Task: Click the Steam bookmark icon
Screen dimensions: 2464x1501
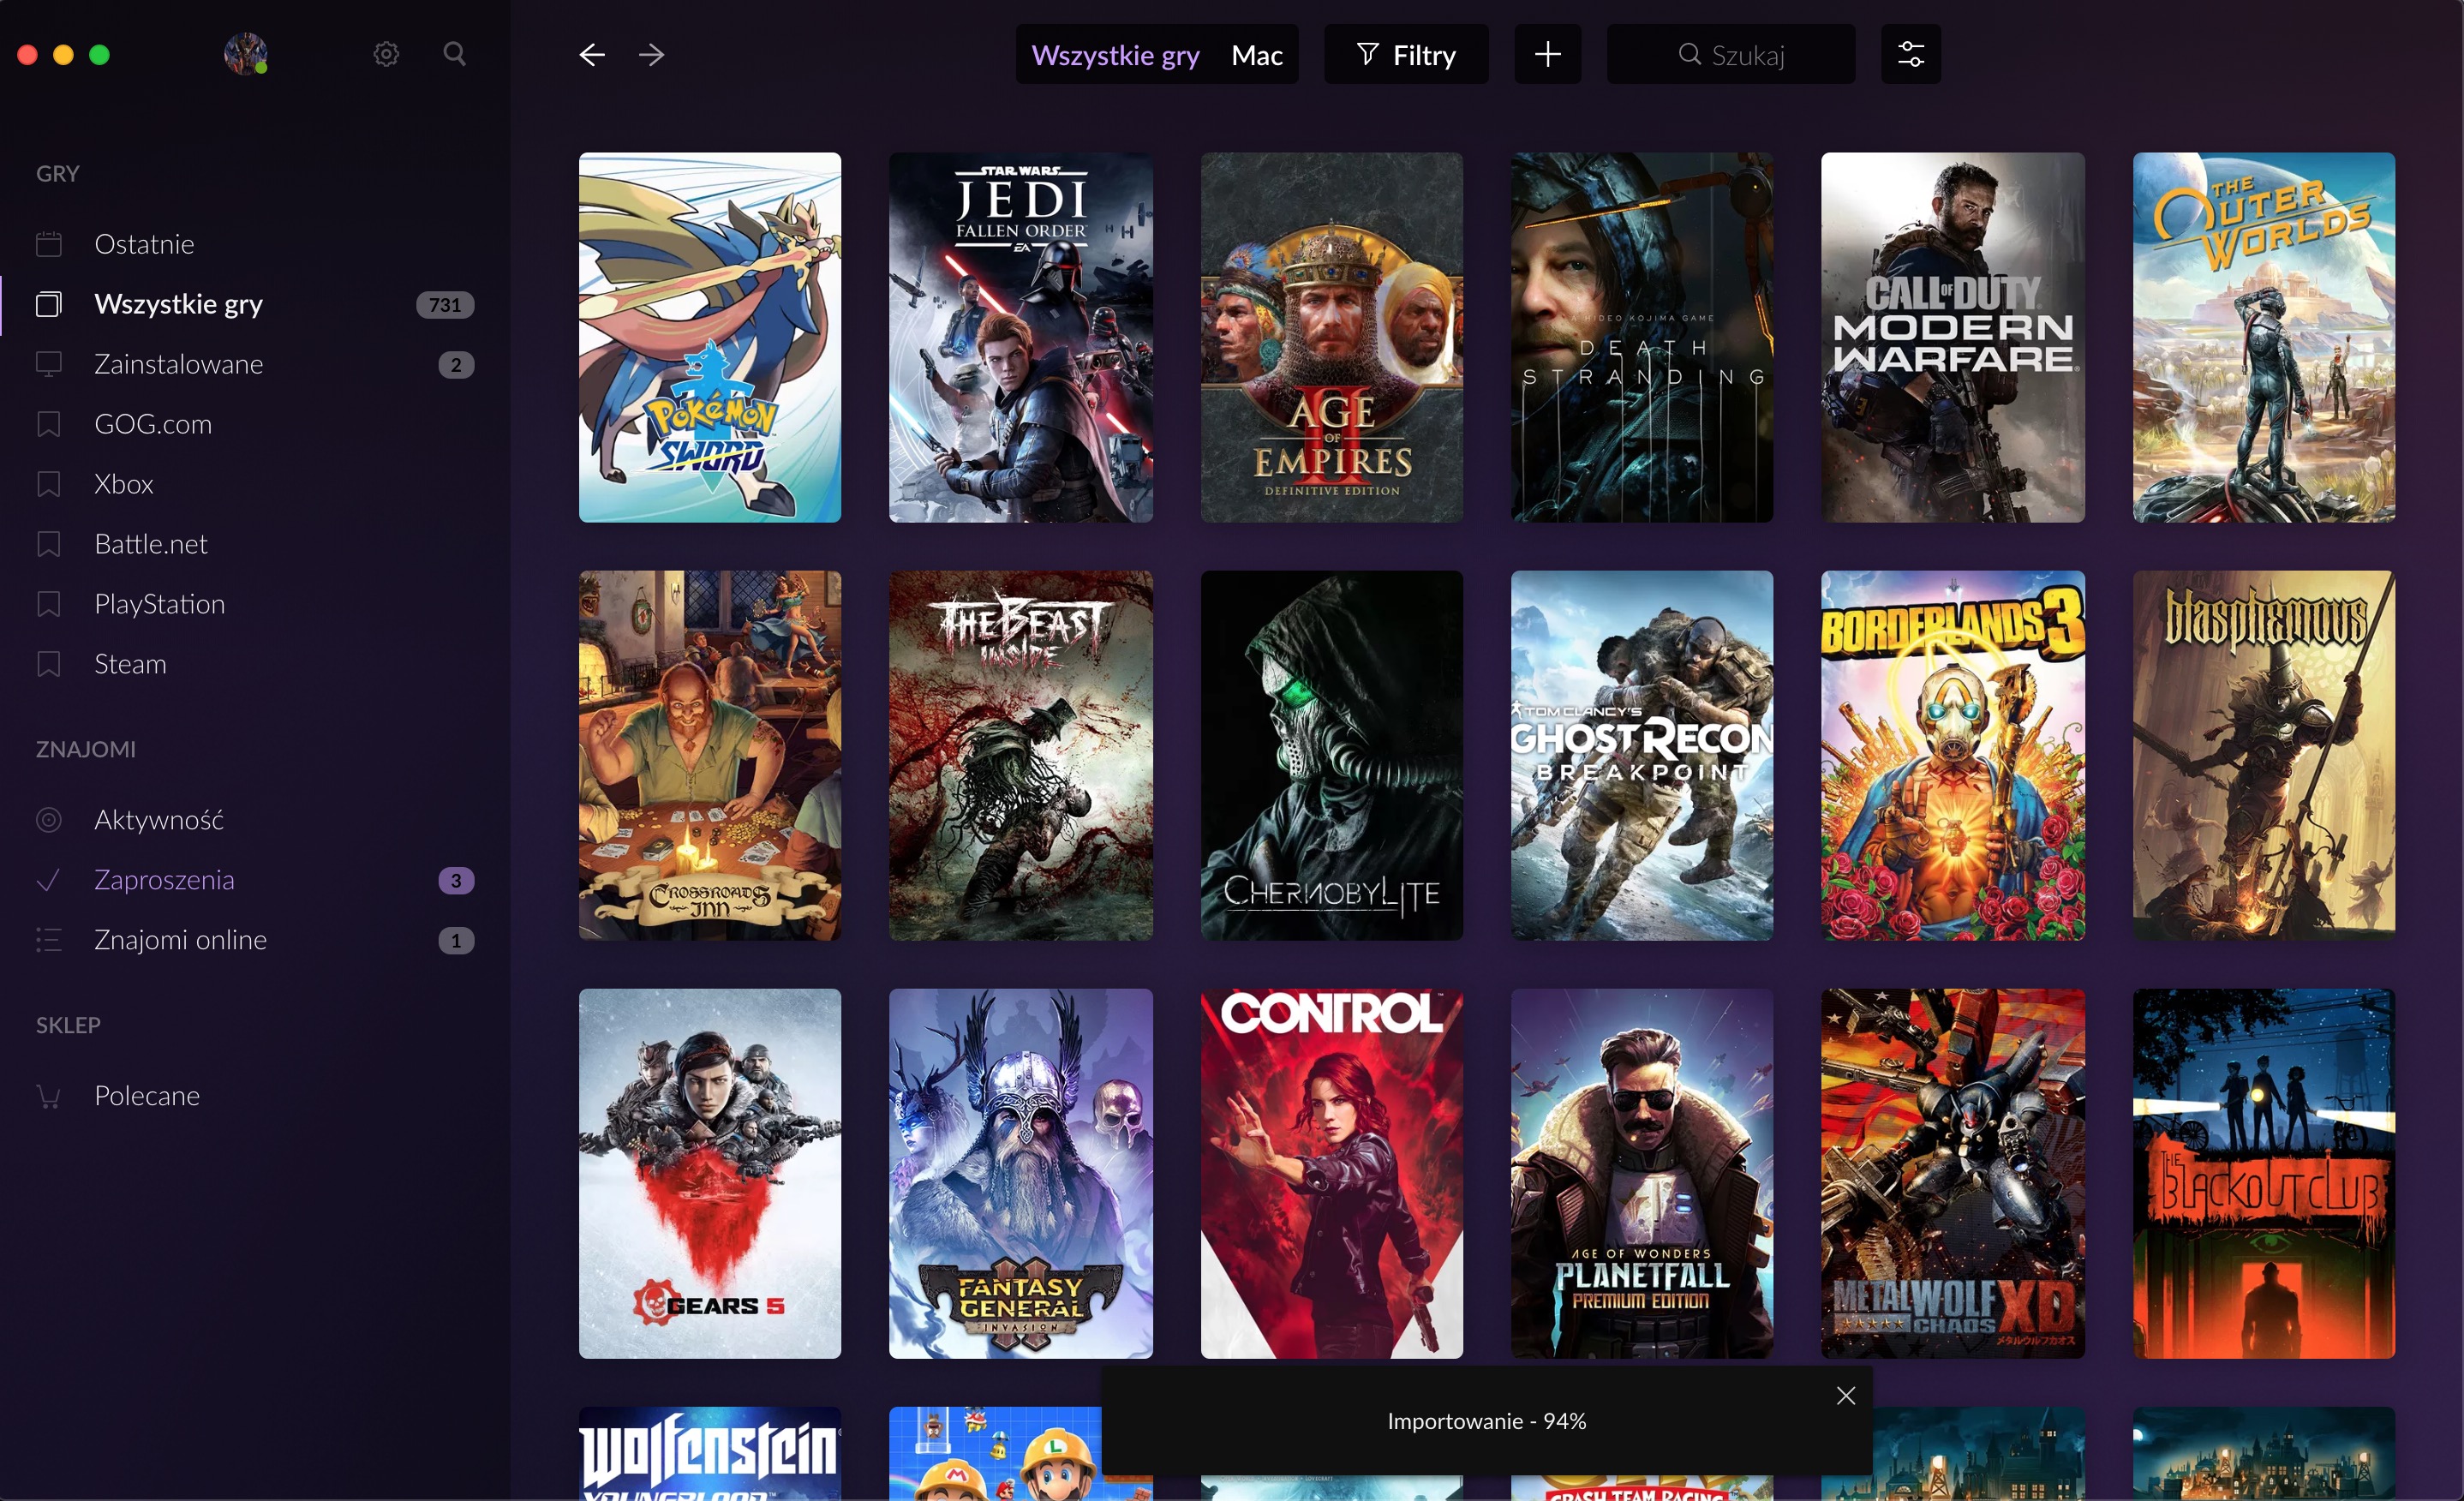Action: pos(49,664)
